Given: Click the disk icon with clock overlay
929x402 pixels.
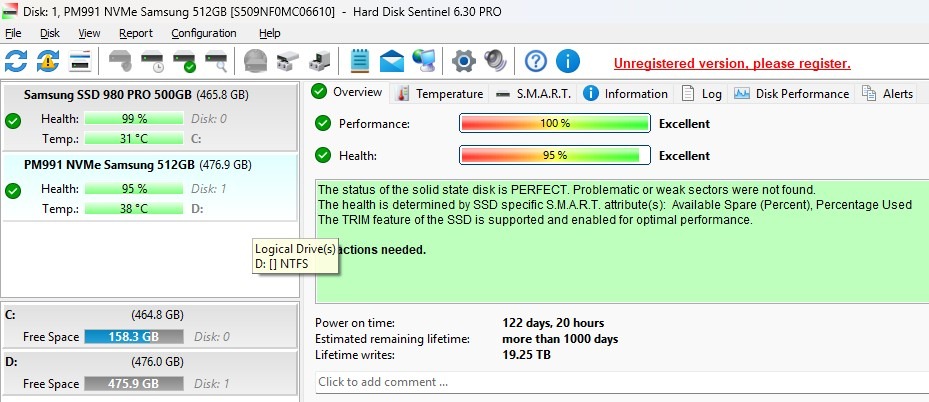Looking at the screenshot, I should pos(152,62).
